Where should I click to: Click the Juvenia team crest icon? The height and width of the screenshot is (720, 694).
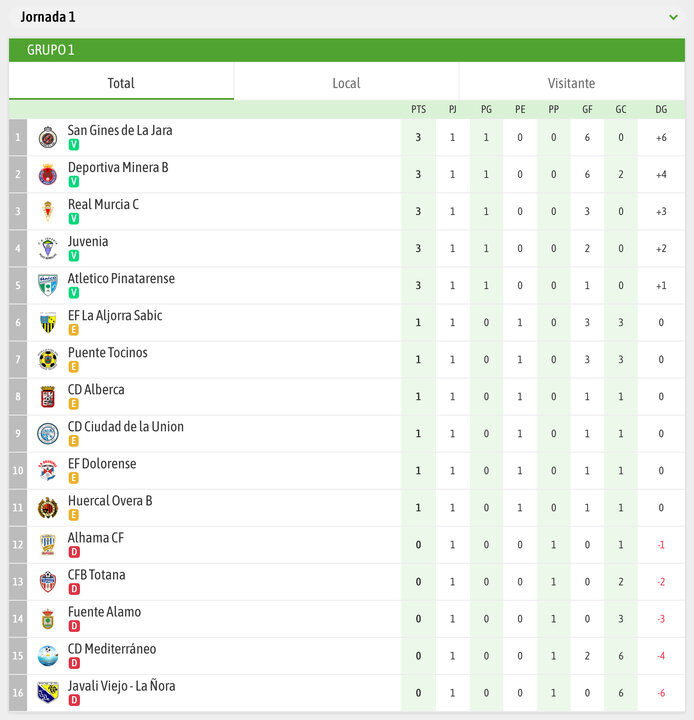click(x=47, y=249)
